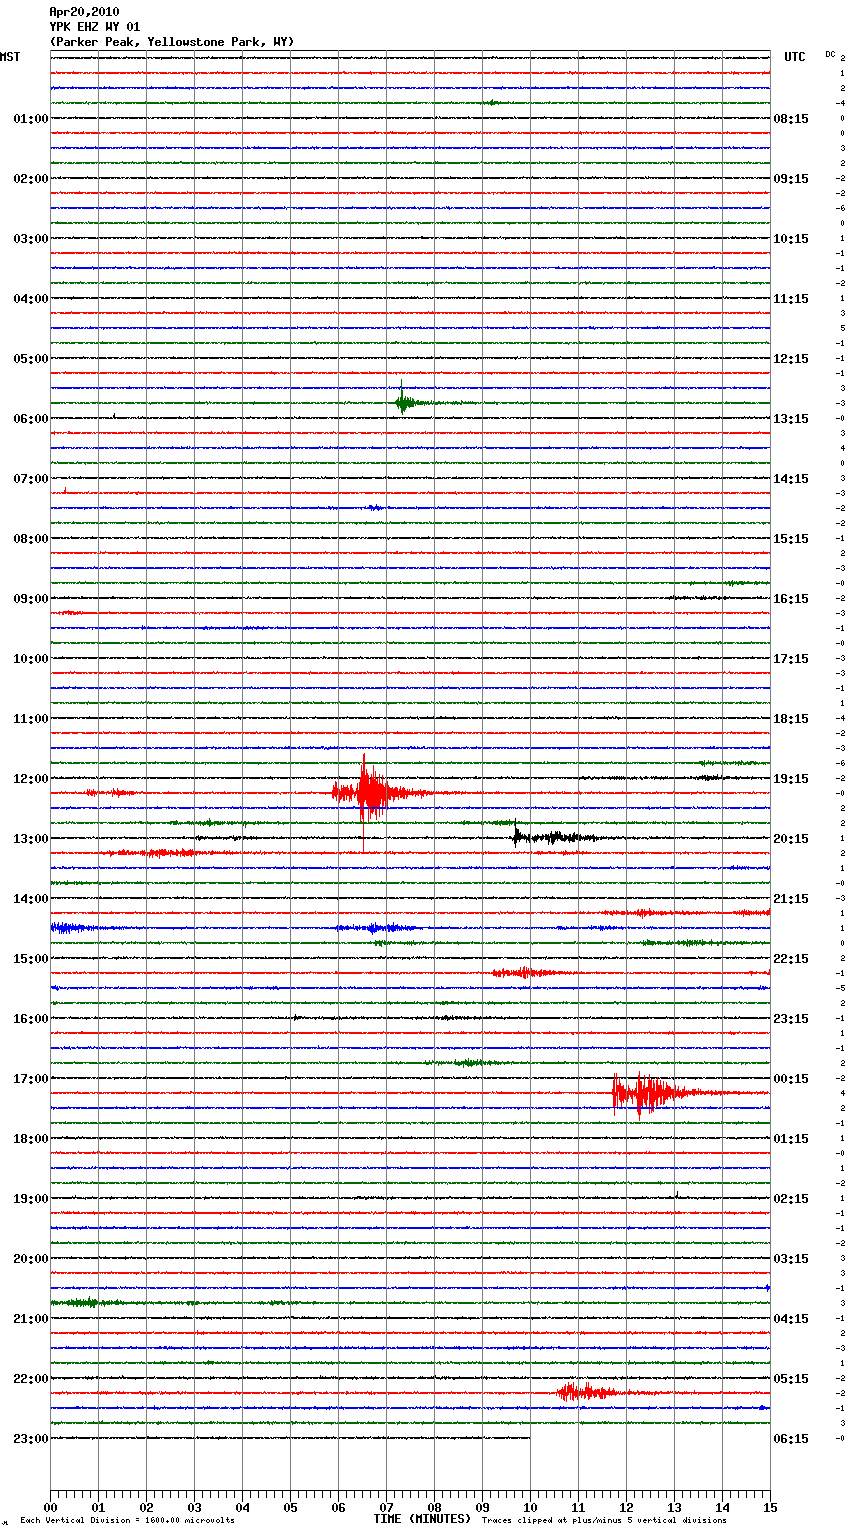Image resolution: width=850 pixels, height=1534 pixels.
Task: Click the 02:15 UTC time label
Action: point(791,1199)
